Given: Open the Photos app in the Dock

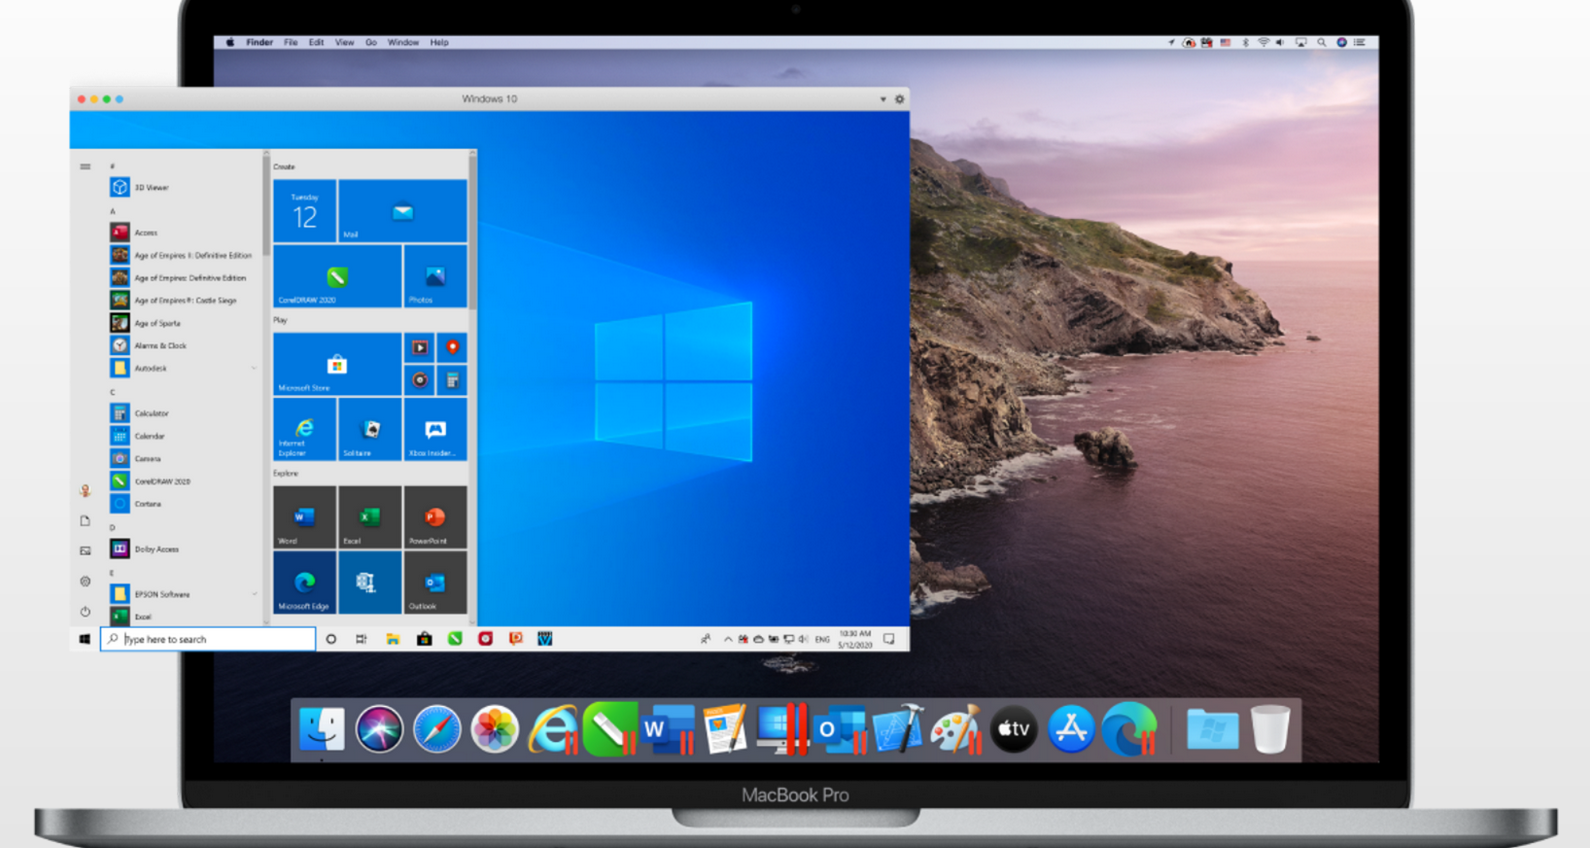Looking at the screenshot, I should pyautogui.click(x=495, y=729).
